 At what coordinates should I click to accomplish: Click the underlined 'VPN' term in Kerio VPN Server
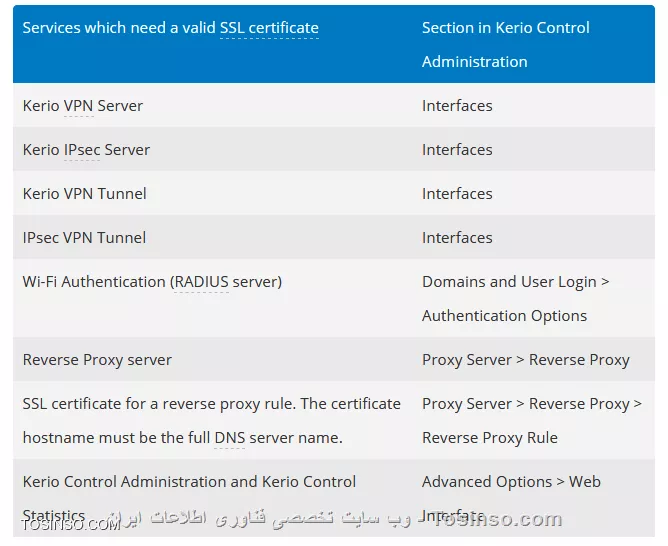[x=79, y=106]
